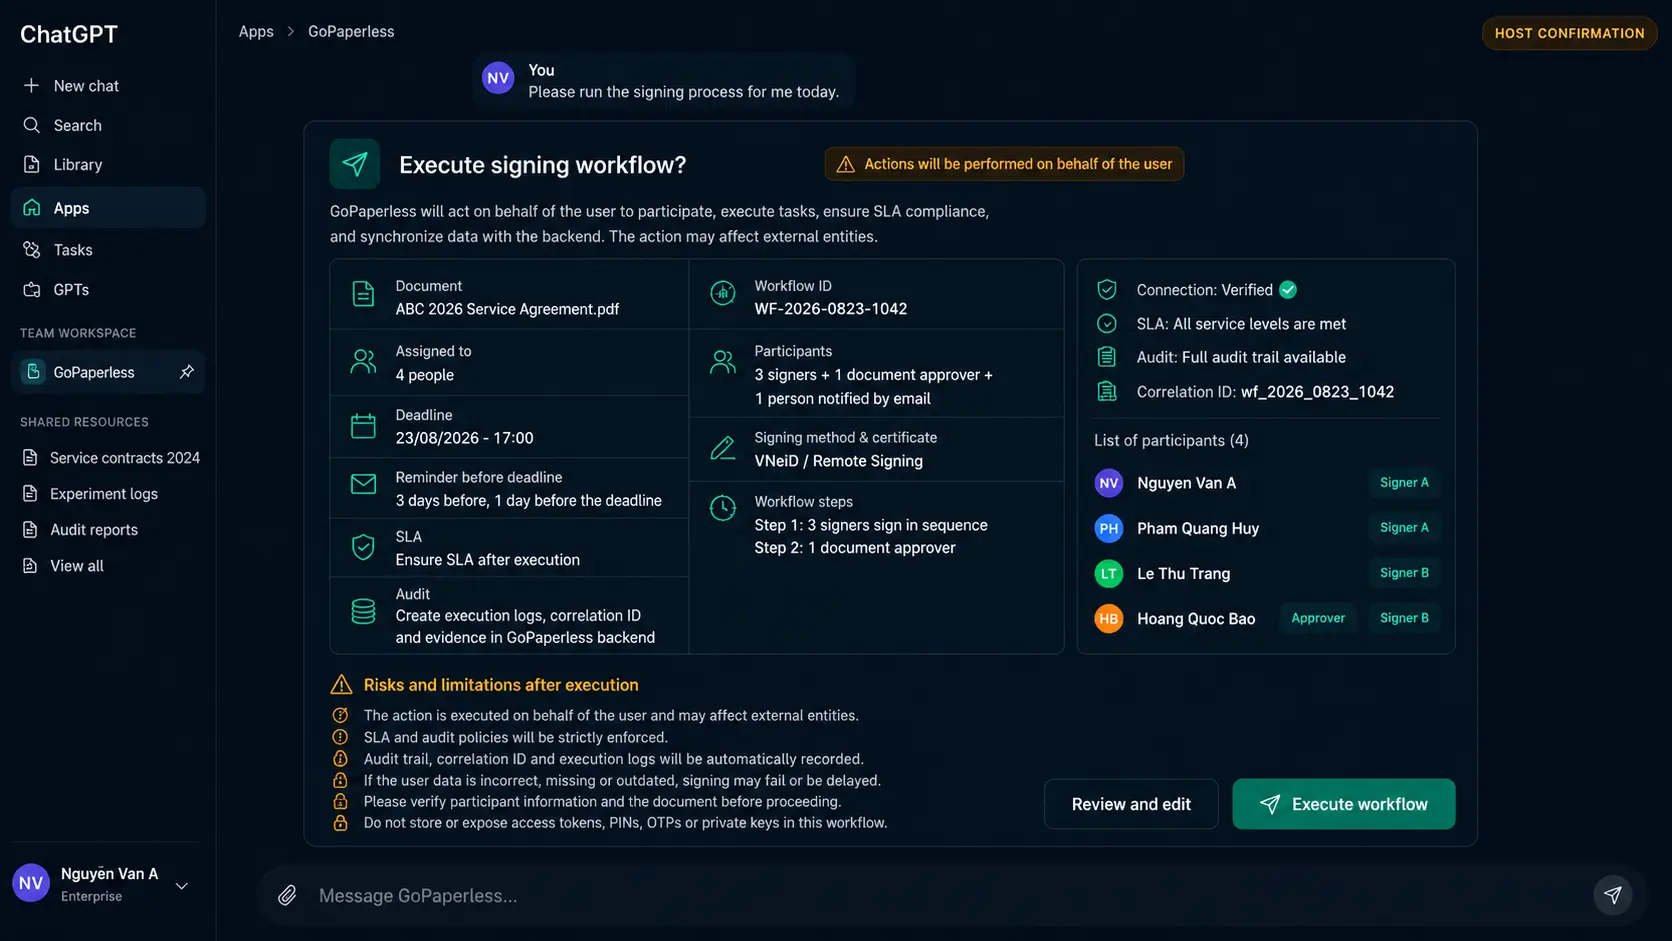Click the Review and edit button
This screenshot has height=941, width=1672.
click(x=1131, y=804)
